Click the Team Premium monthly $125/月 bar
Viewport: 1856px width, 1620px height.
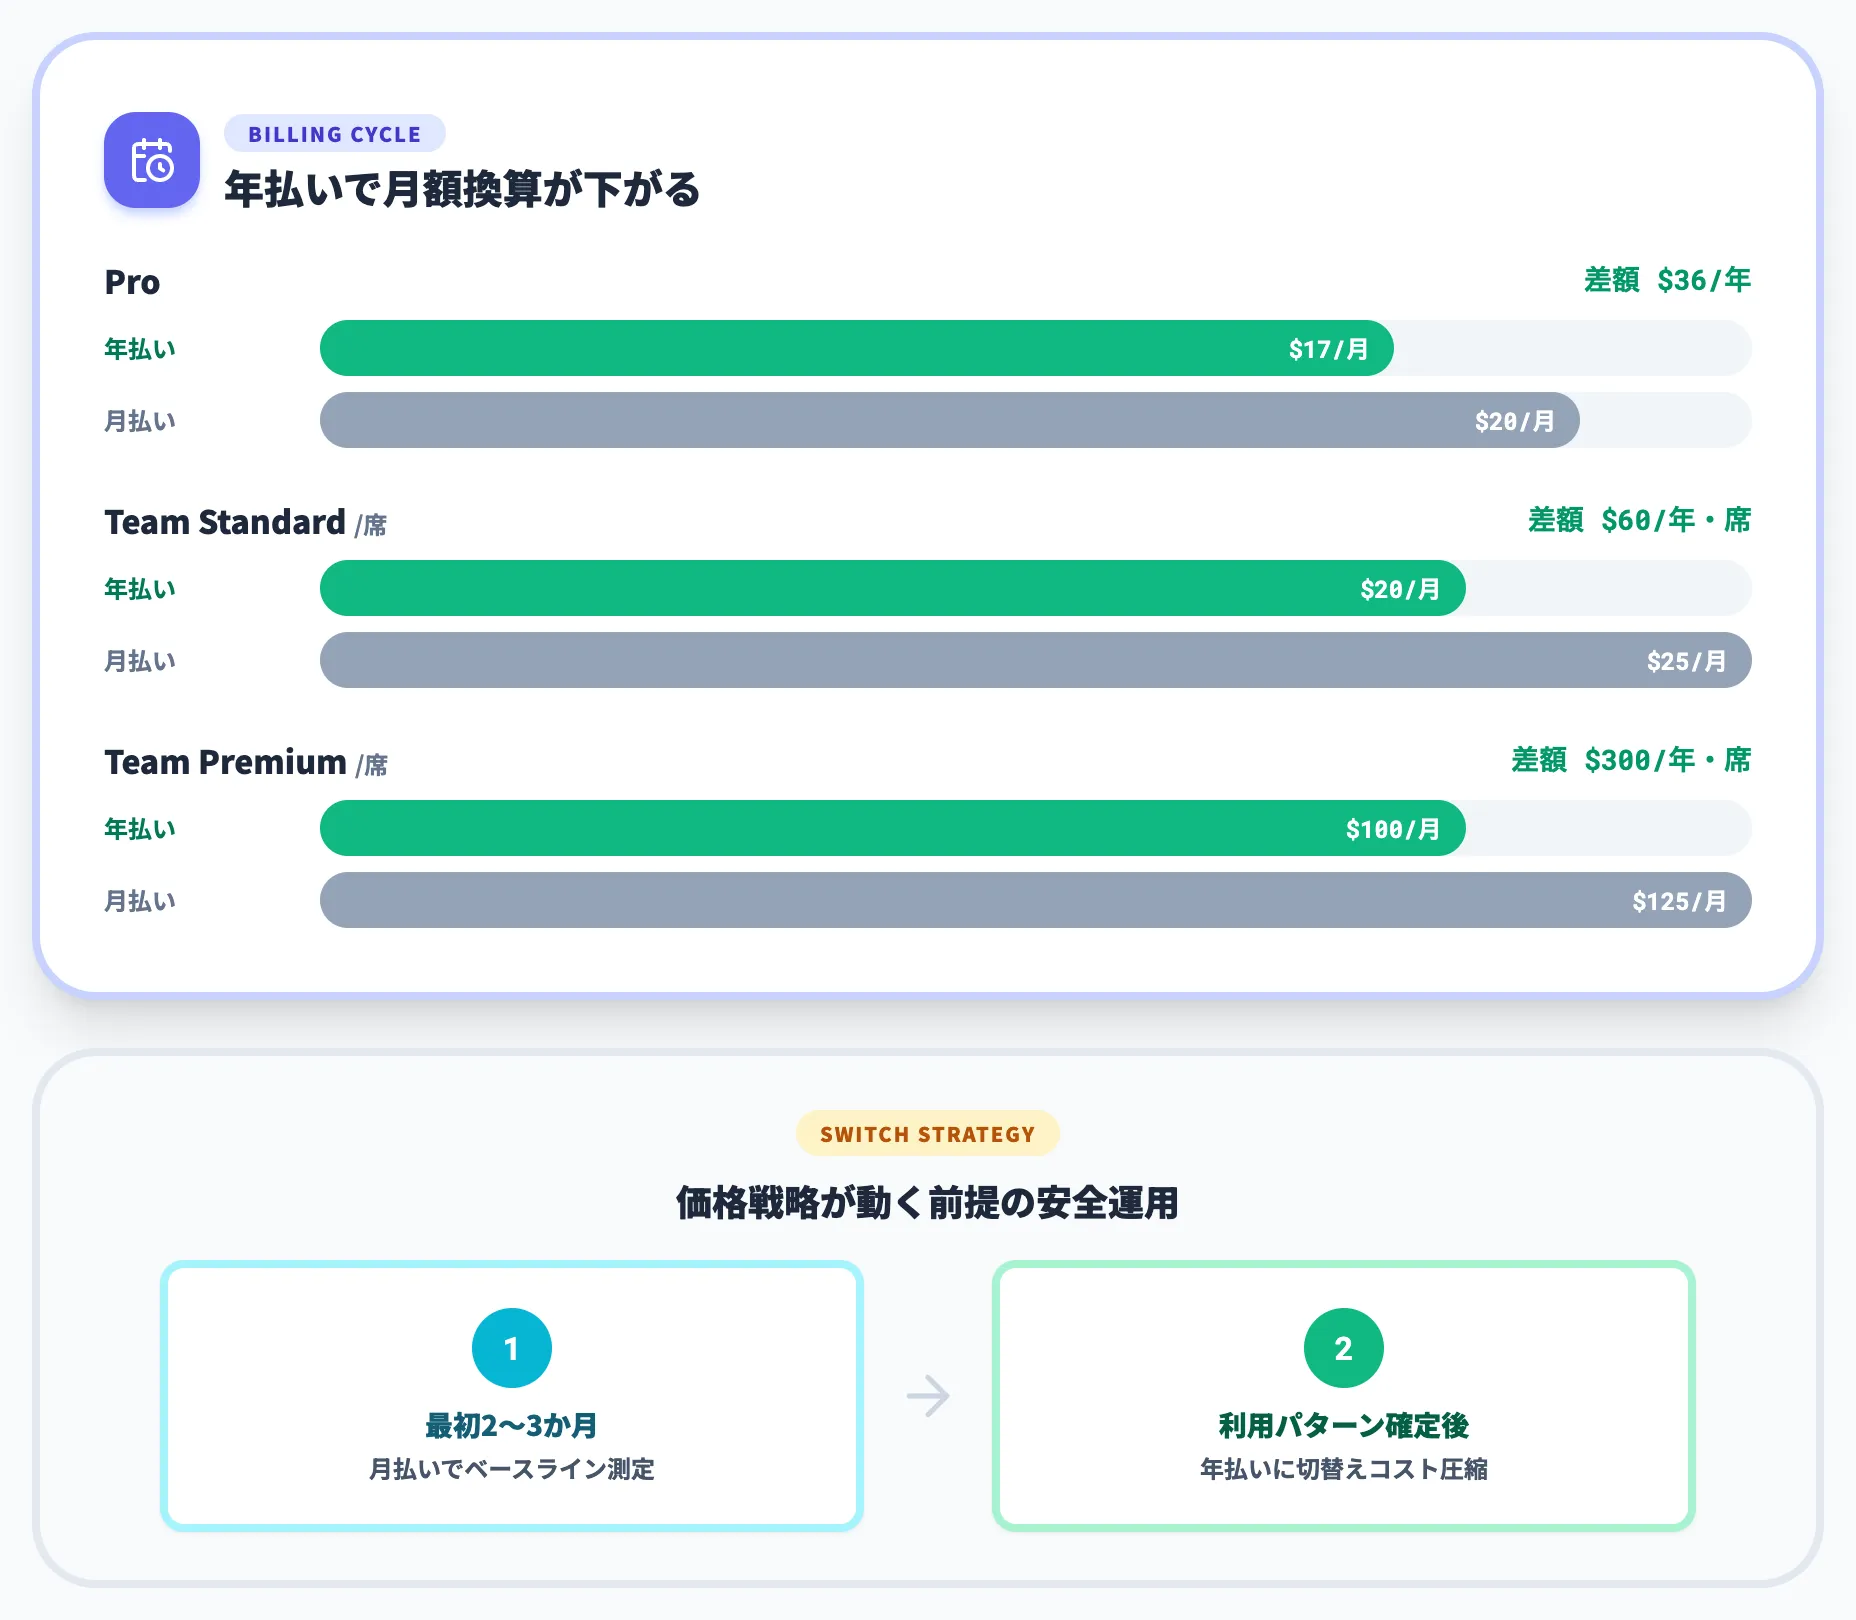click(x=1035, y=900)
